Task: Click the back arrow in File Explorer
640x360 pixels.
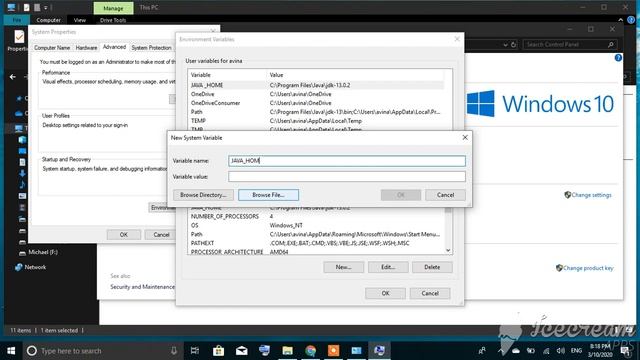Action: 13,77
